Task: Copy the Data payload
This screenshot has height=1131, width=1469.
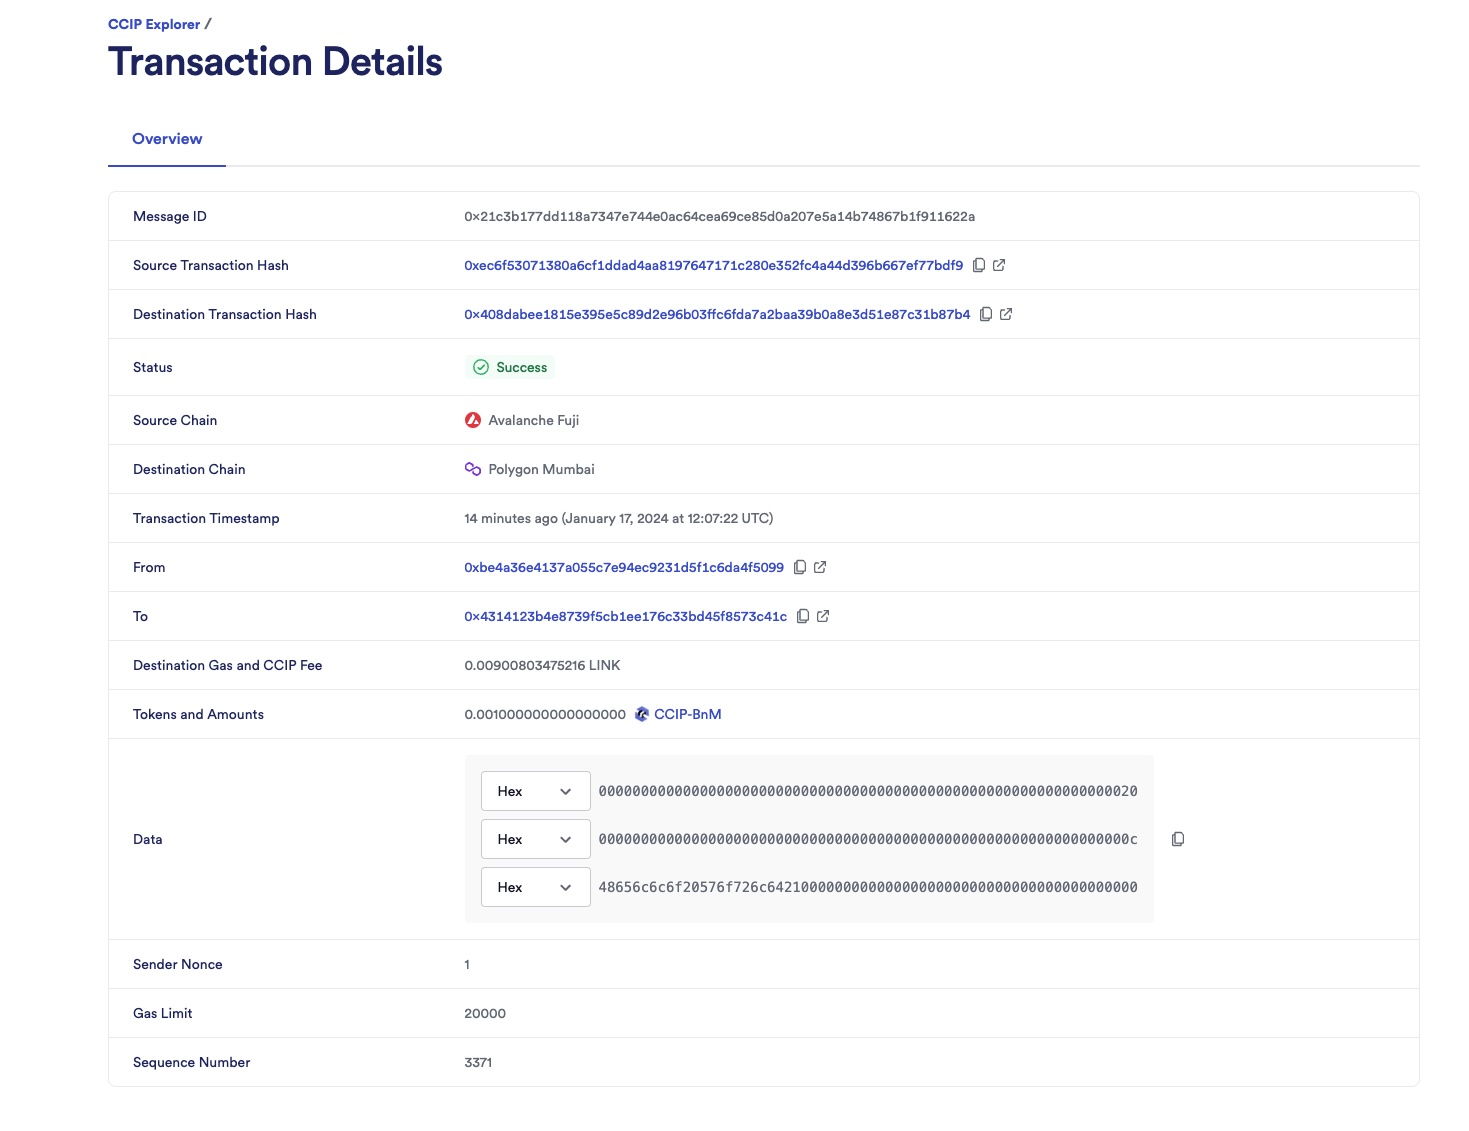Action: [x=1178, y=839]
